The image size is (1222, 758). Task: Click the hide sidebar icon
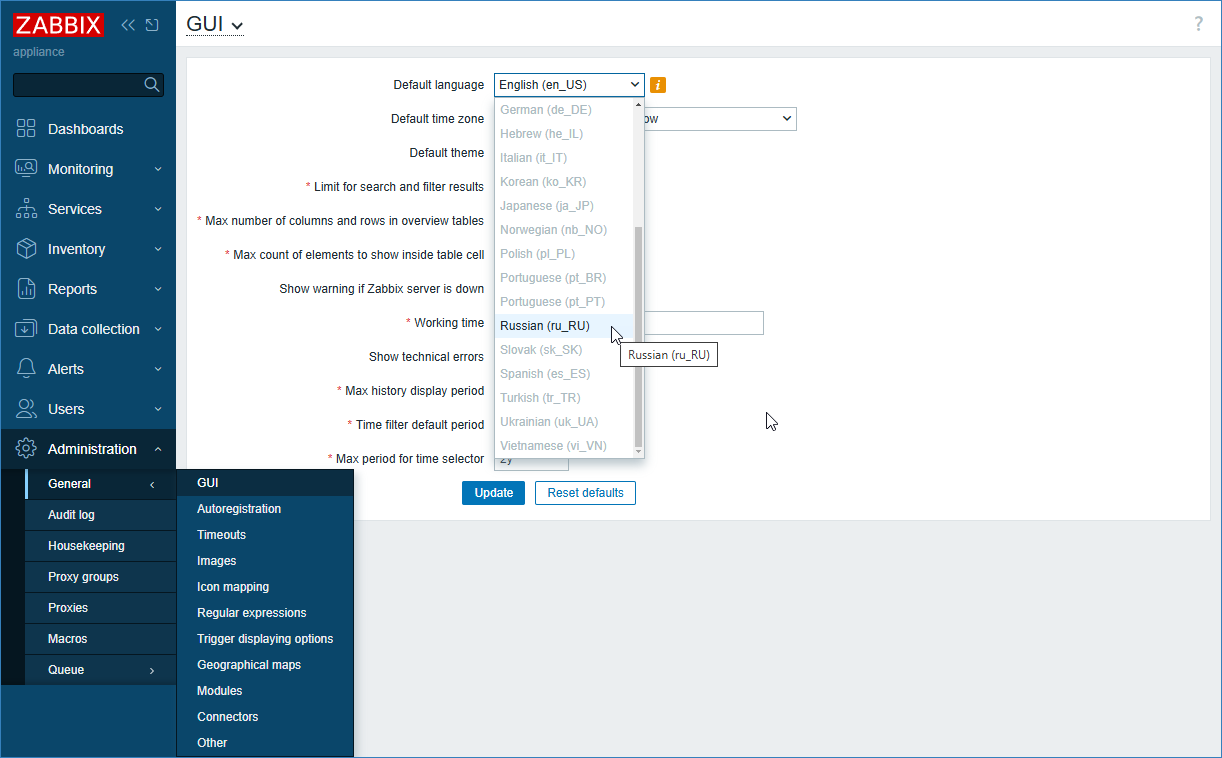[152, 25]
